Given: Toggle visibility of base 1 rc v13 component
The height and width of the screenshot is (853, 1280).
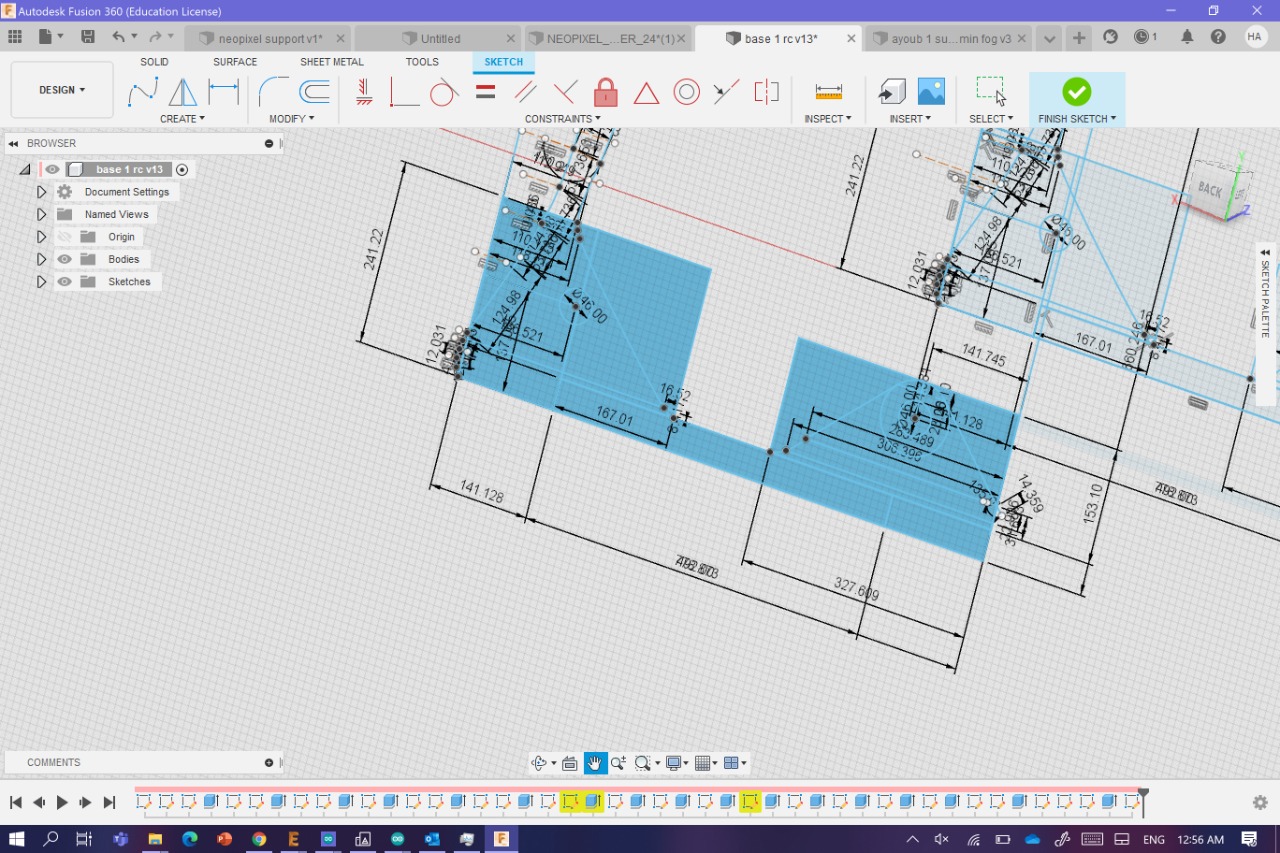Looking at the screenshot, I should (x=52, y=170).
